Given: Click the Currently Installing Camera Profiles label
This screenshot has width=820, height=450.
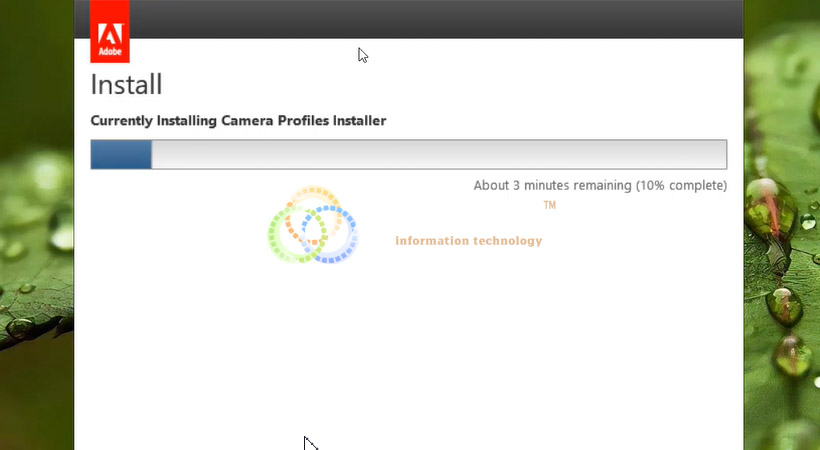Looking at the screenshot, I should (x=238, y=121).
